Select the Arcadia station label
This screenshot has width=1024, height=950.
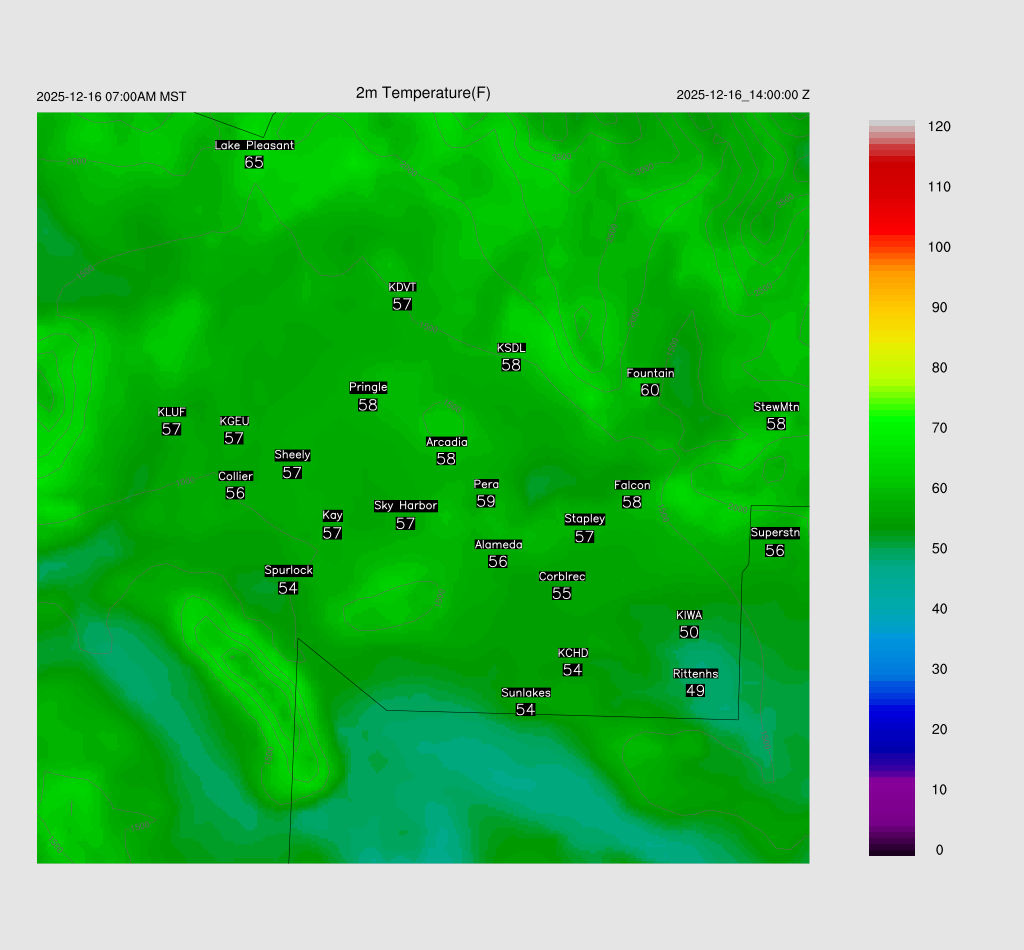(446, 442)
